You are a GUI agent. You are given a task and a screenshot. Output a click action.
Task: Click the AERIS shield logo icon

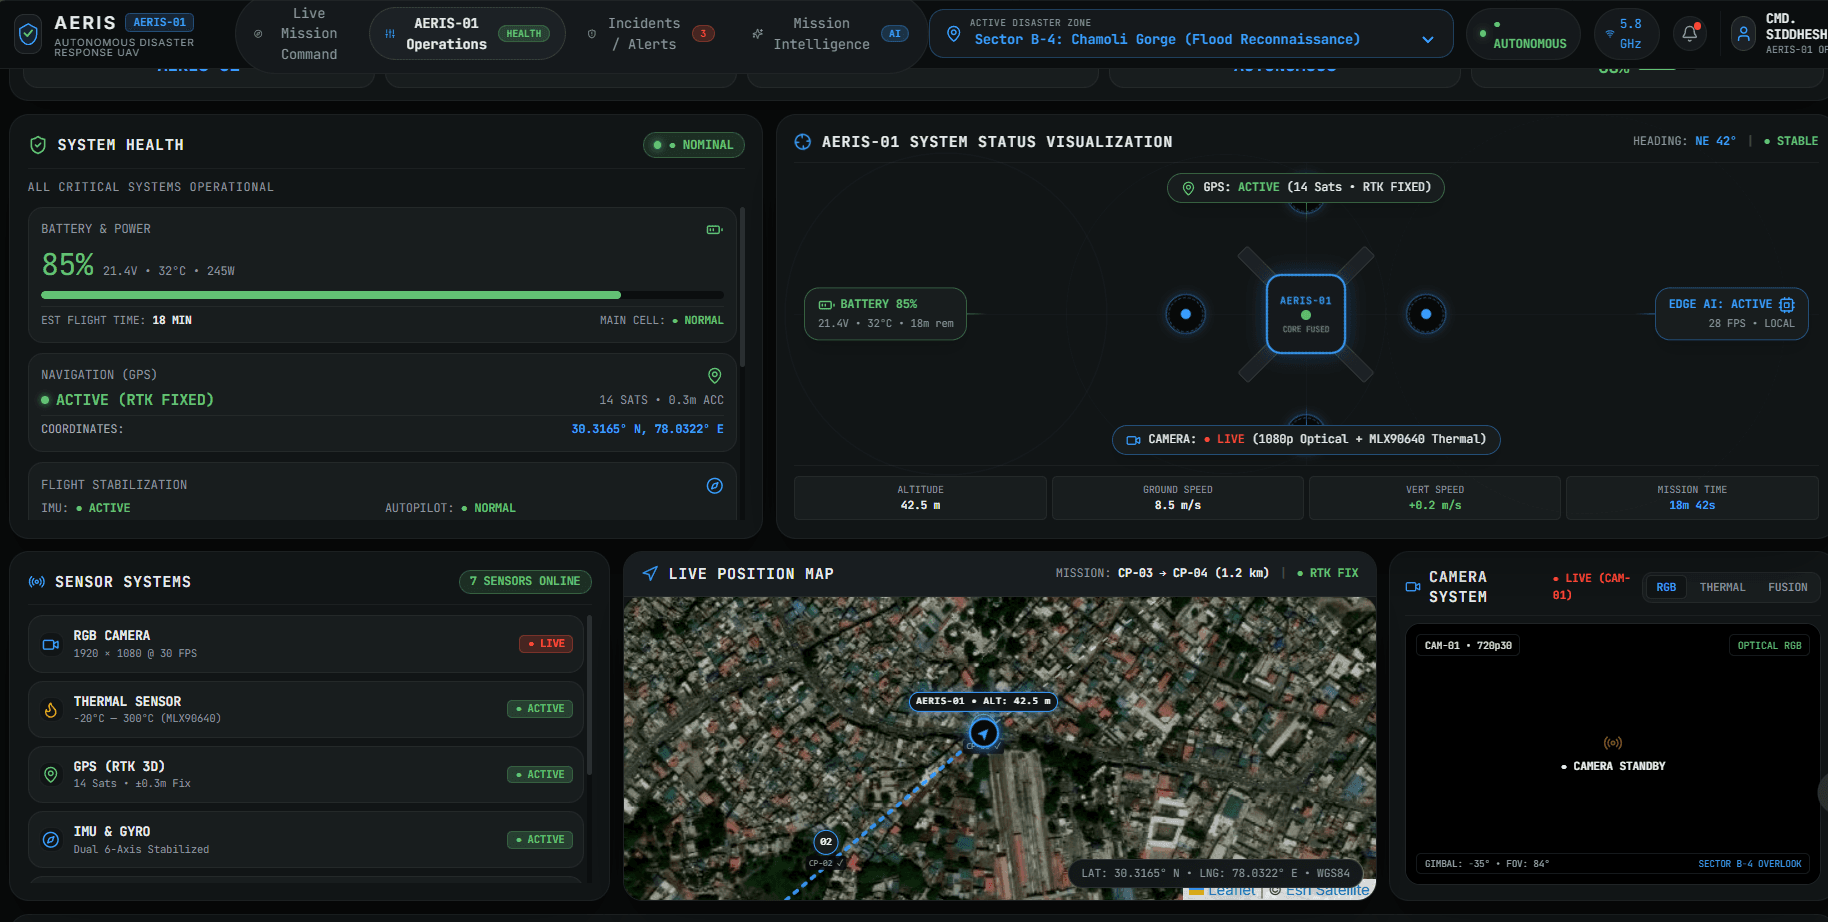click(x=29, y=34)
